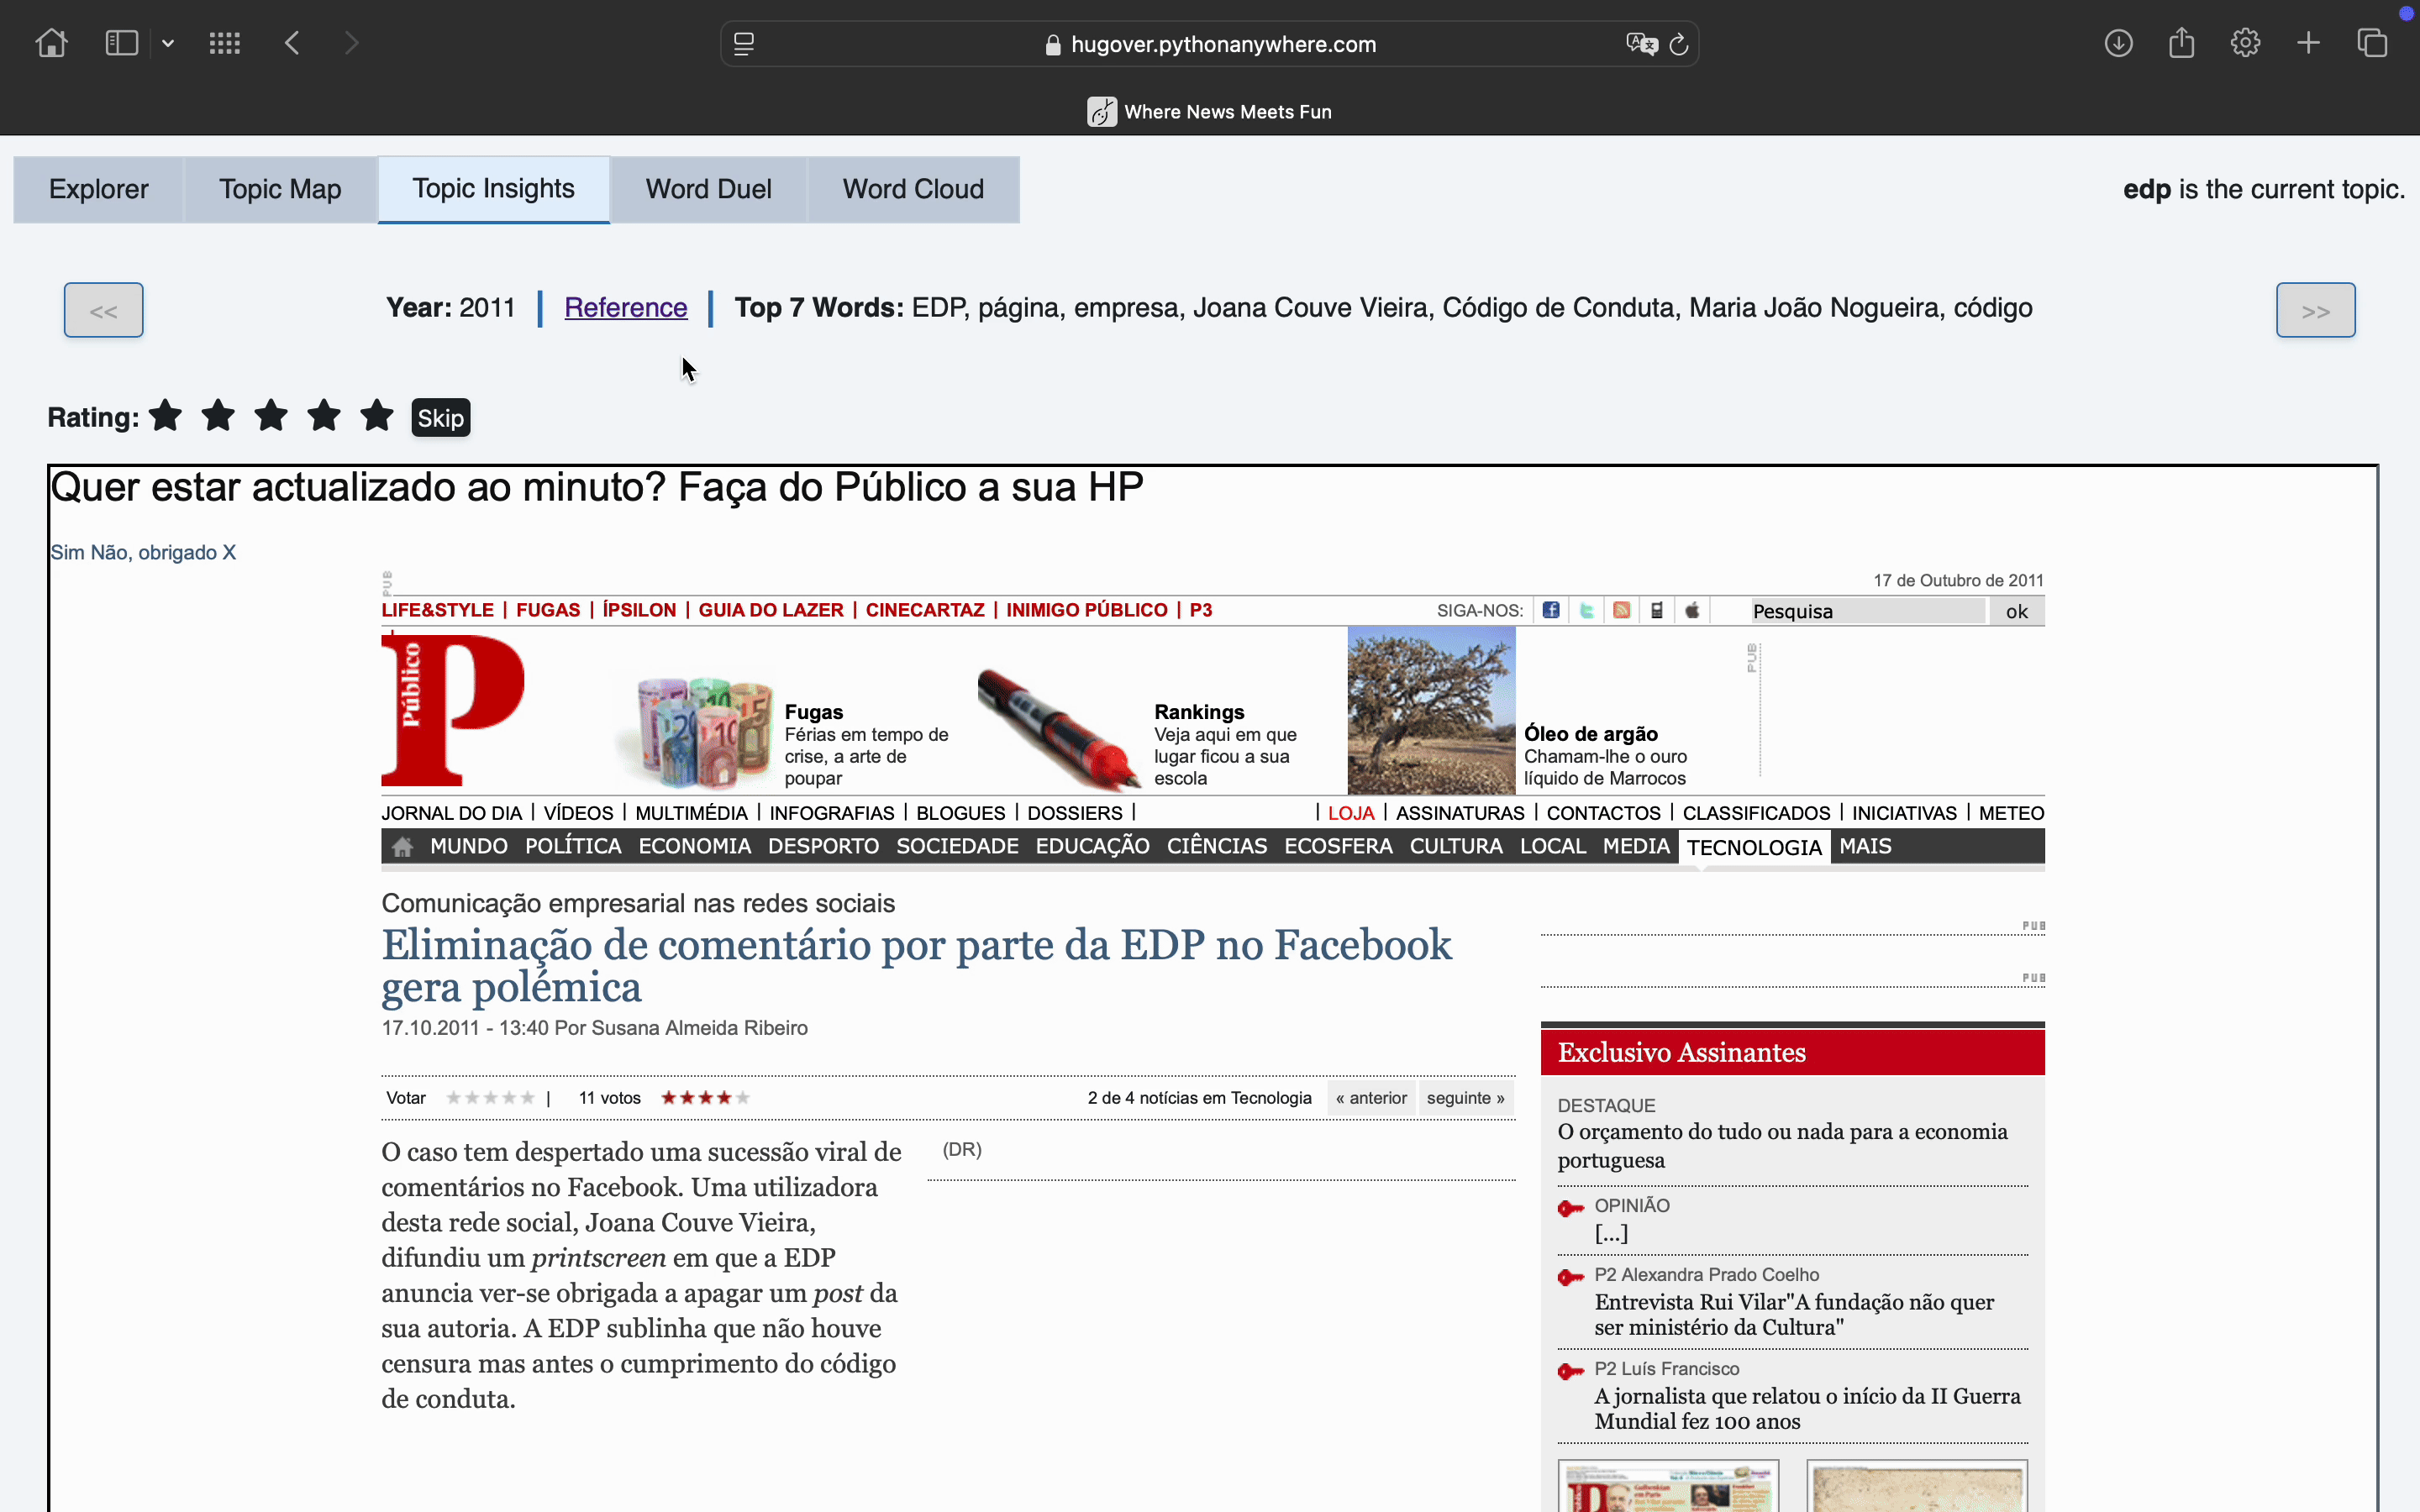Open the tab grid overview icon
Screen dimensions: 2420x1512
point(224,43)
